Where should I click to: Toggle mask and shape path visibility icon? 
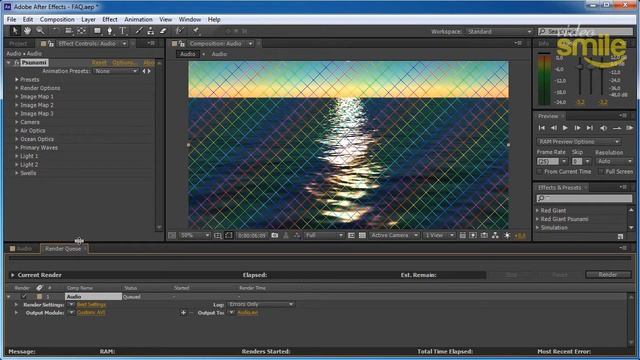[229, 236]
